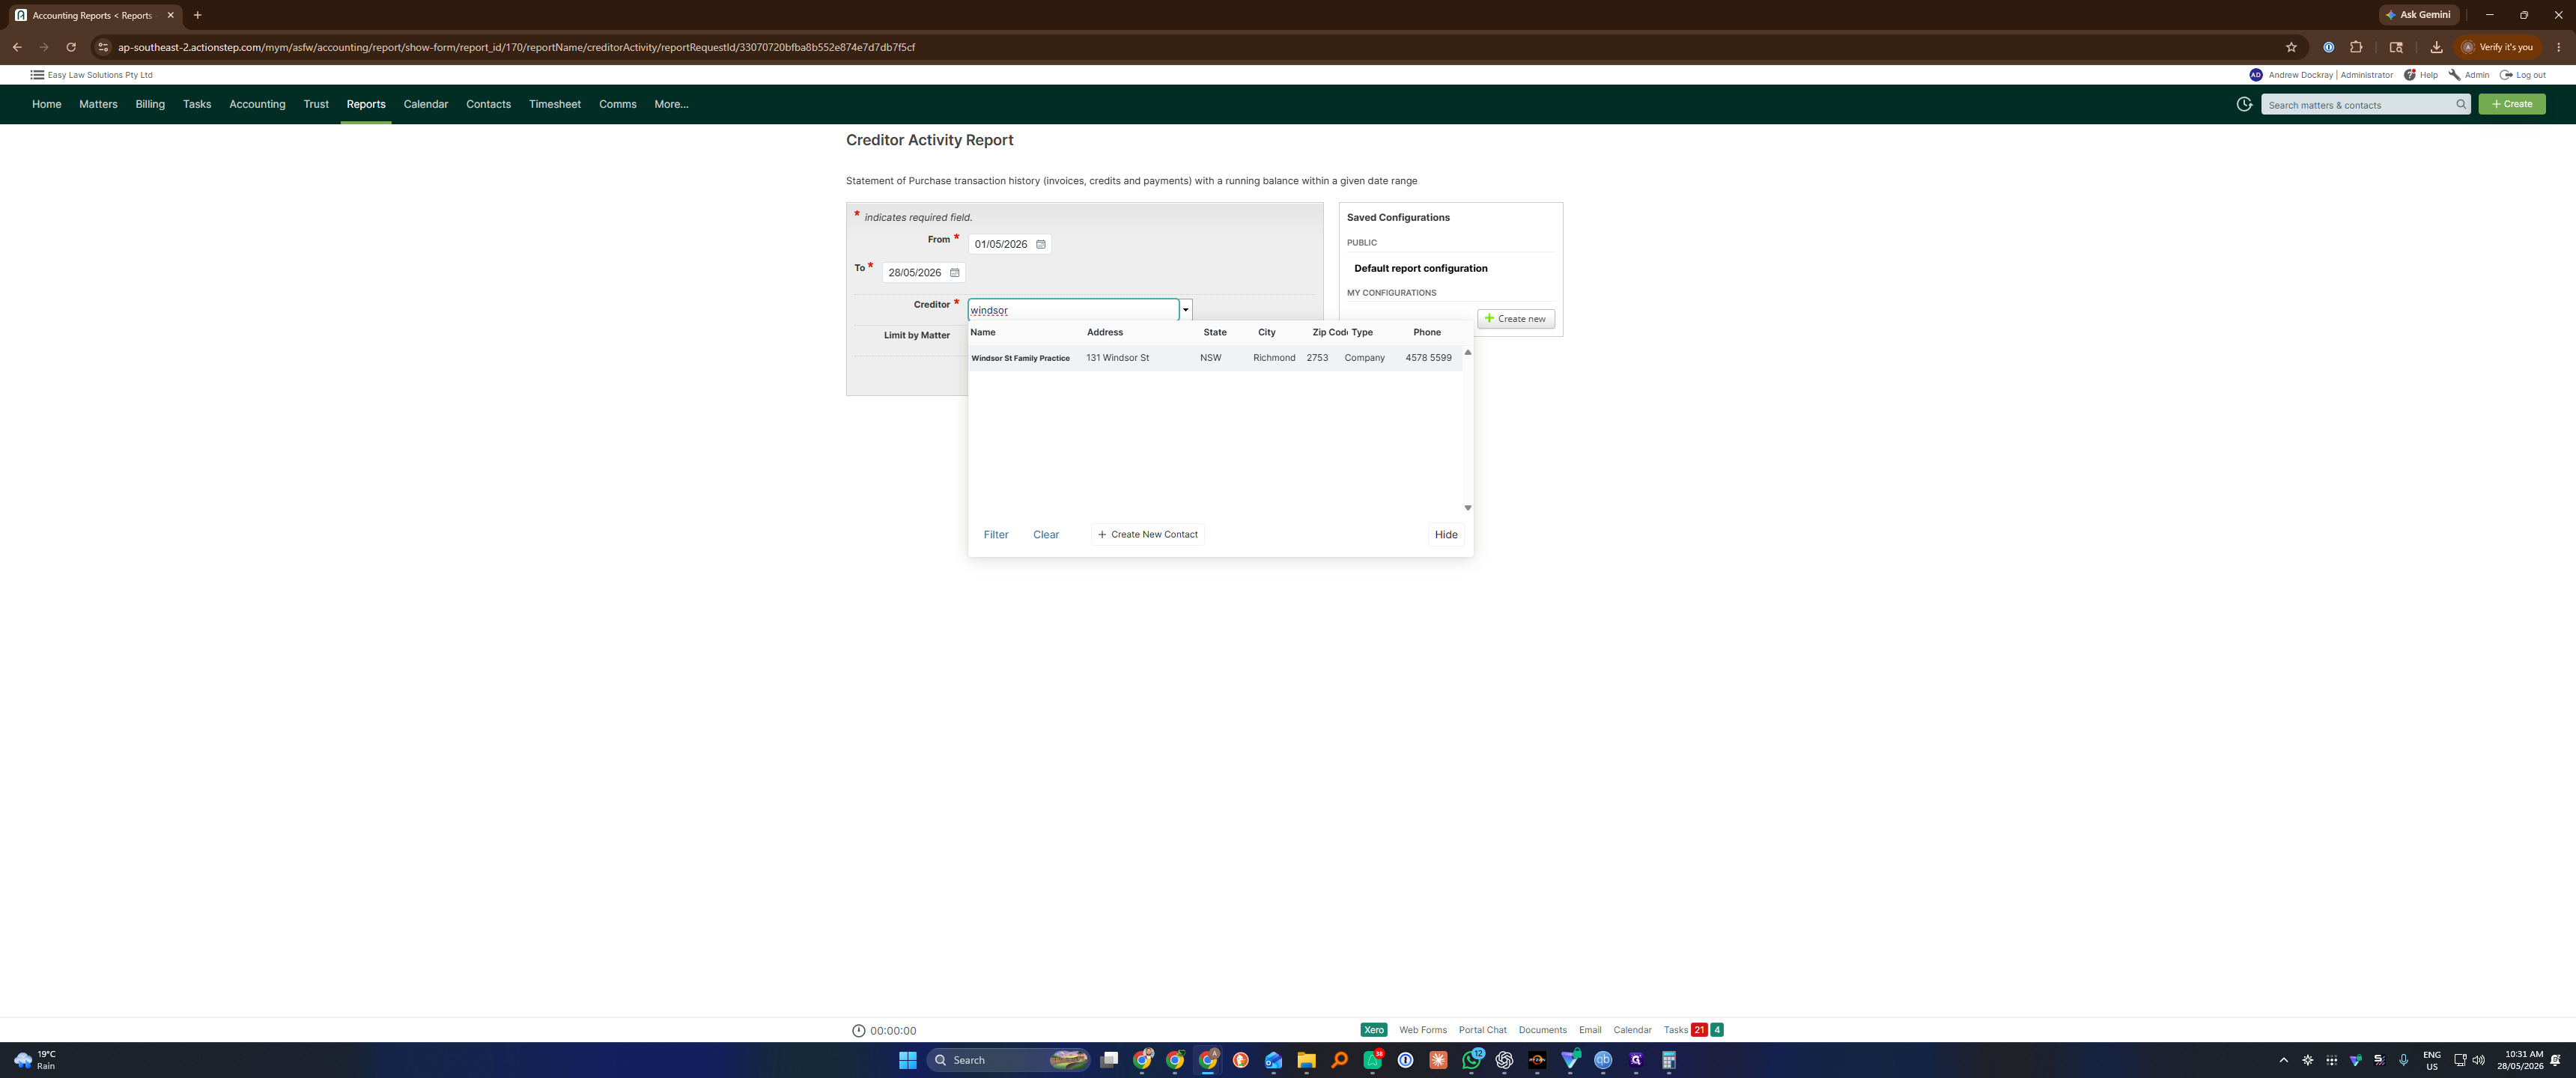This screenshot has height=1078, width=2576.
Task: Click the Creditor search input field
Action: point(1073,310)
